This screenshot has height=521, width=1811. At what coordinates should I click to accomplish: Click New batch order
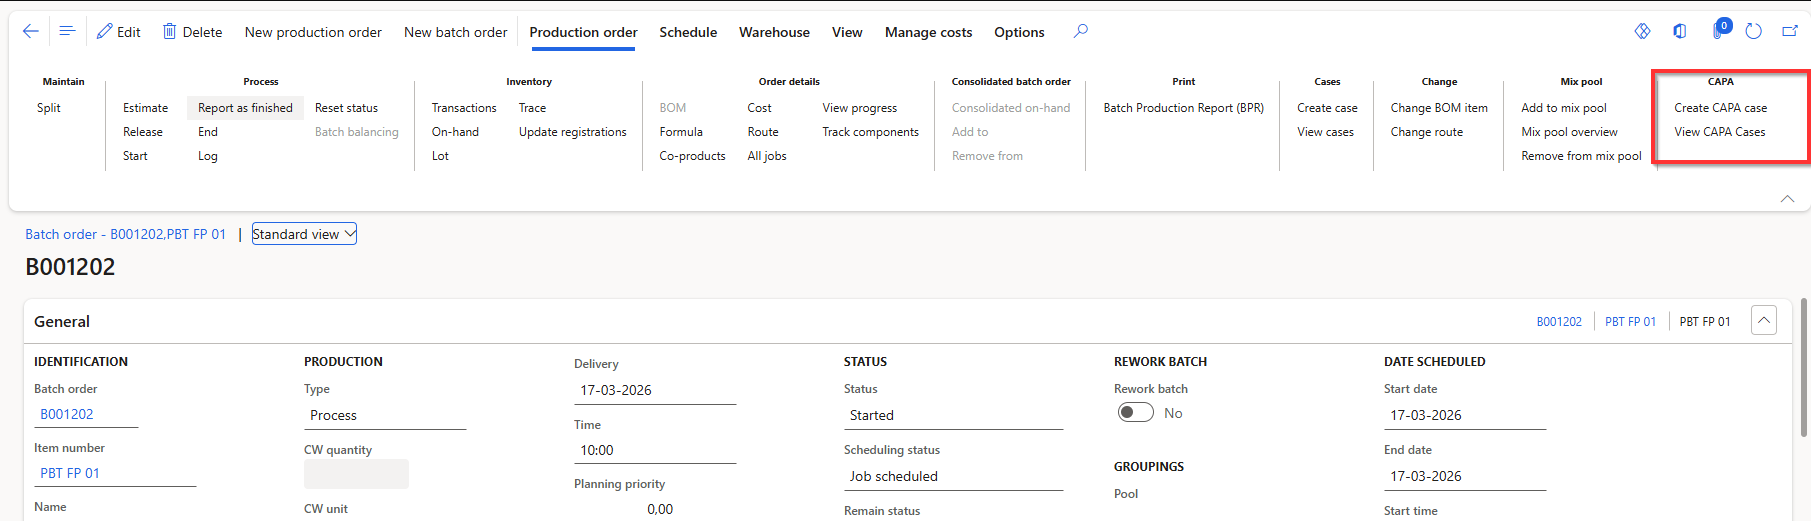[455, 32]
